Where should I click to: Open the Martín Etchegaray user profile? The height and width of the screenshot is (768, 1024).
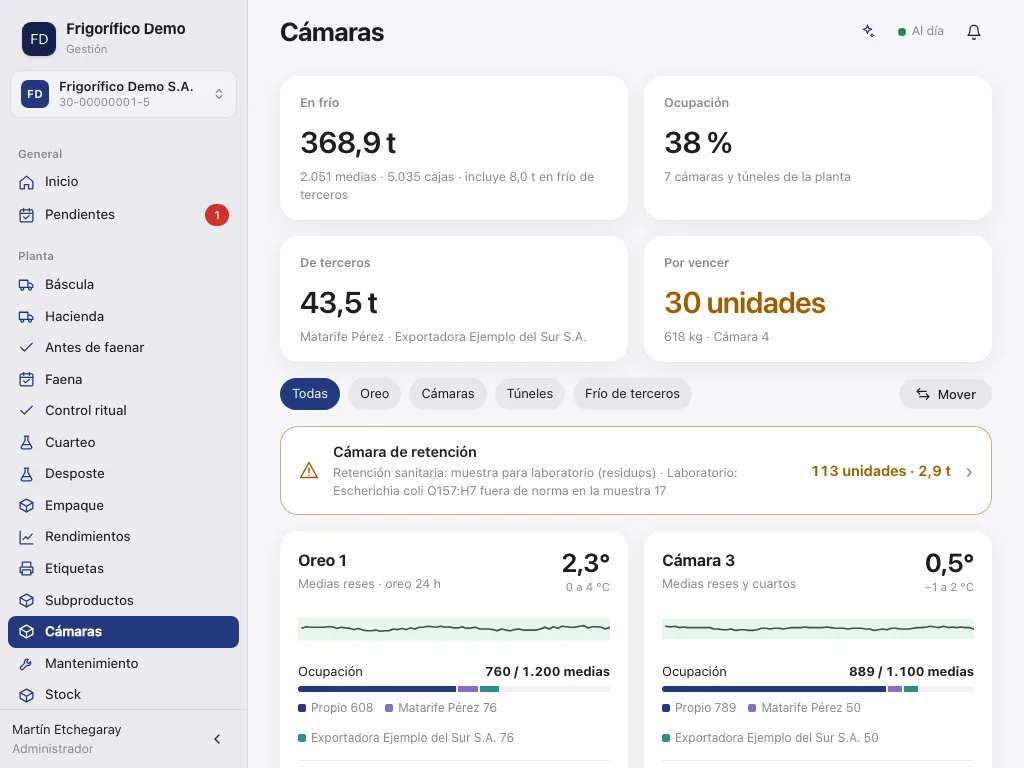pyautogui.click(x=67, y=739)
